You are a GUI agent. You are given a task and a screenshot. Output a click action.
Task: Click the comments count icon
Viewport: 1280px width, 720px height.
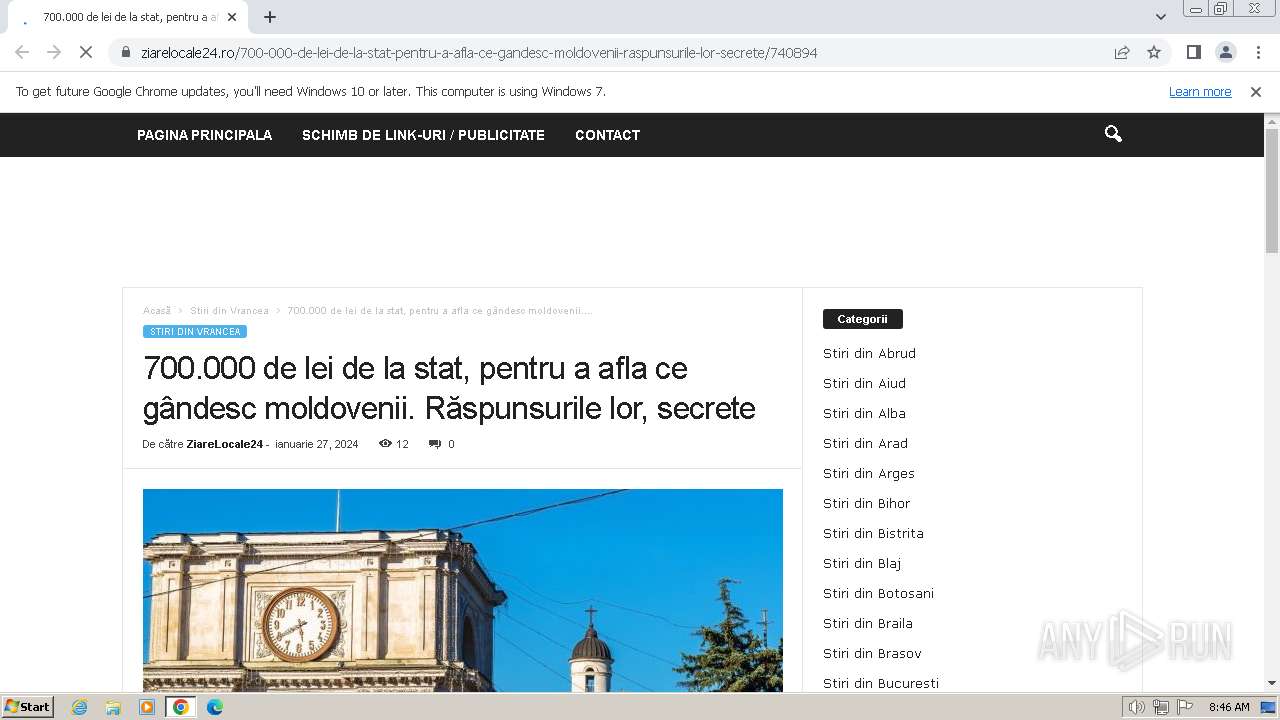point(435,444)
